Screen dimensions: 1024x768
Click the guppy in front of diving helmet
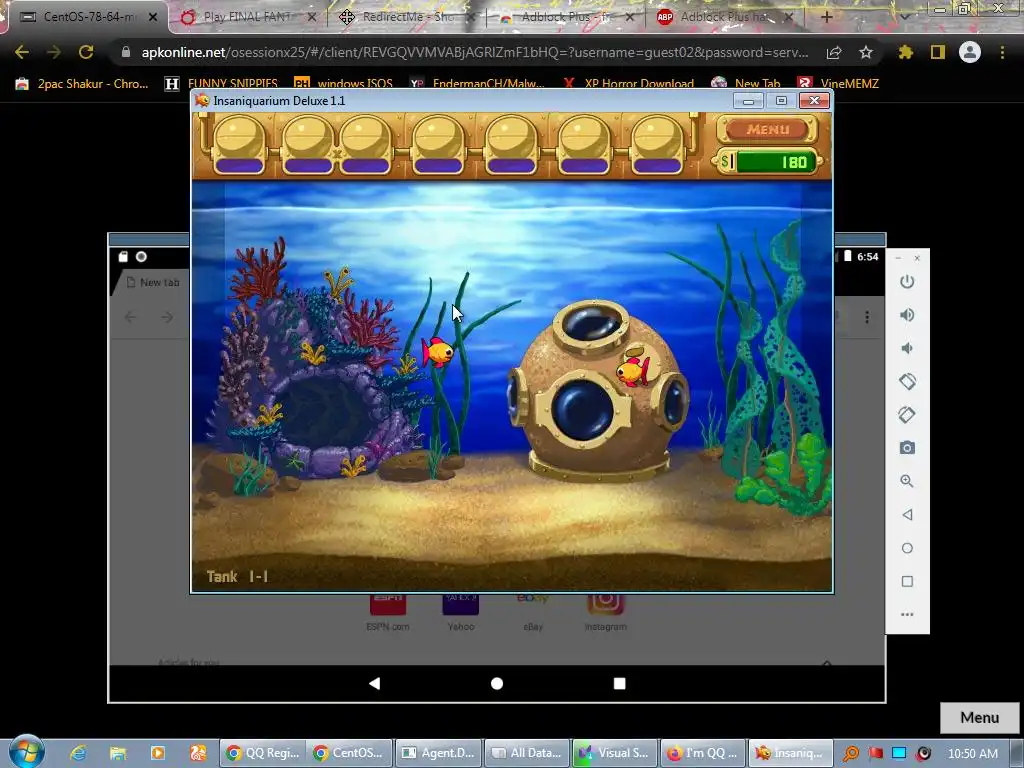click(x=633, y=370)
